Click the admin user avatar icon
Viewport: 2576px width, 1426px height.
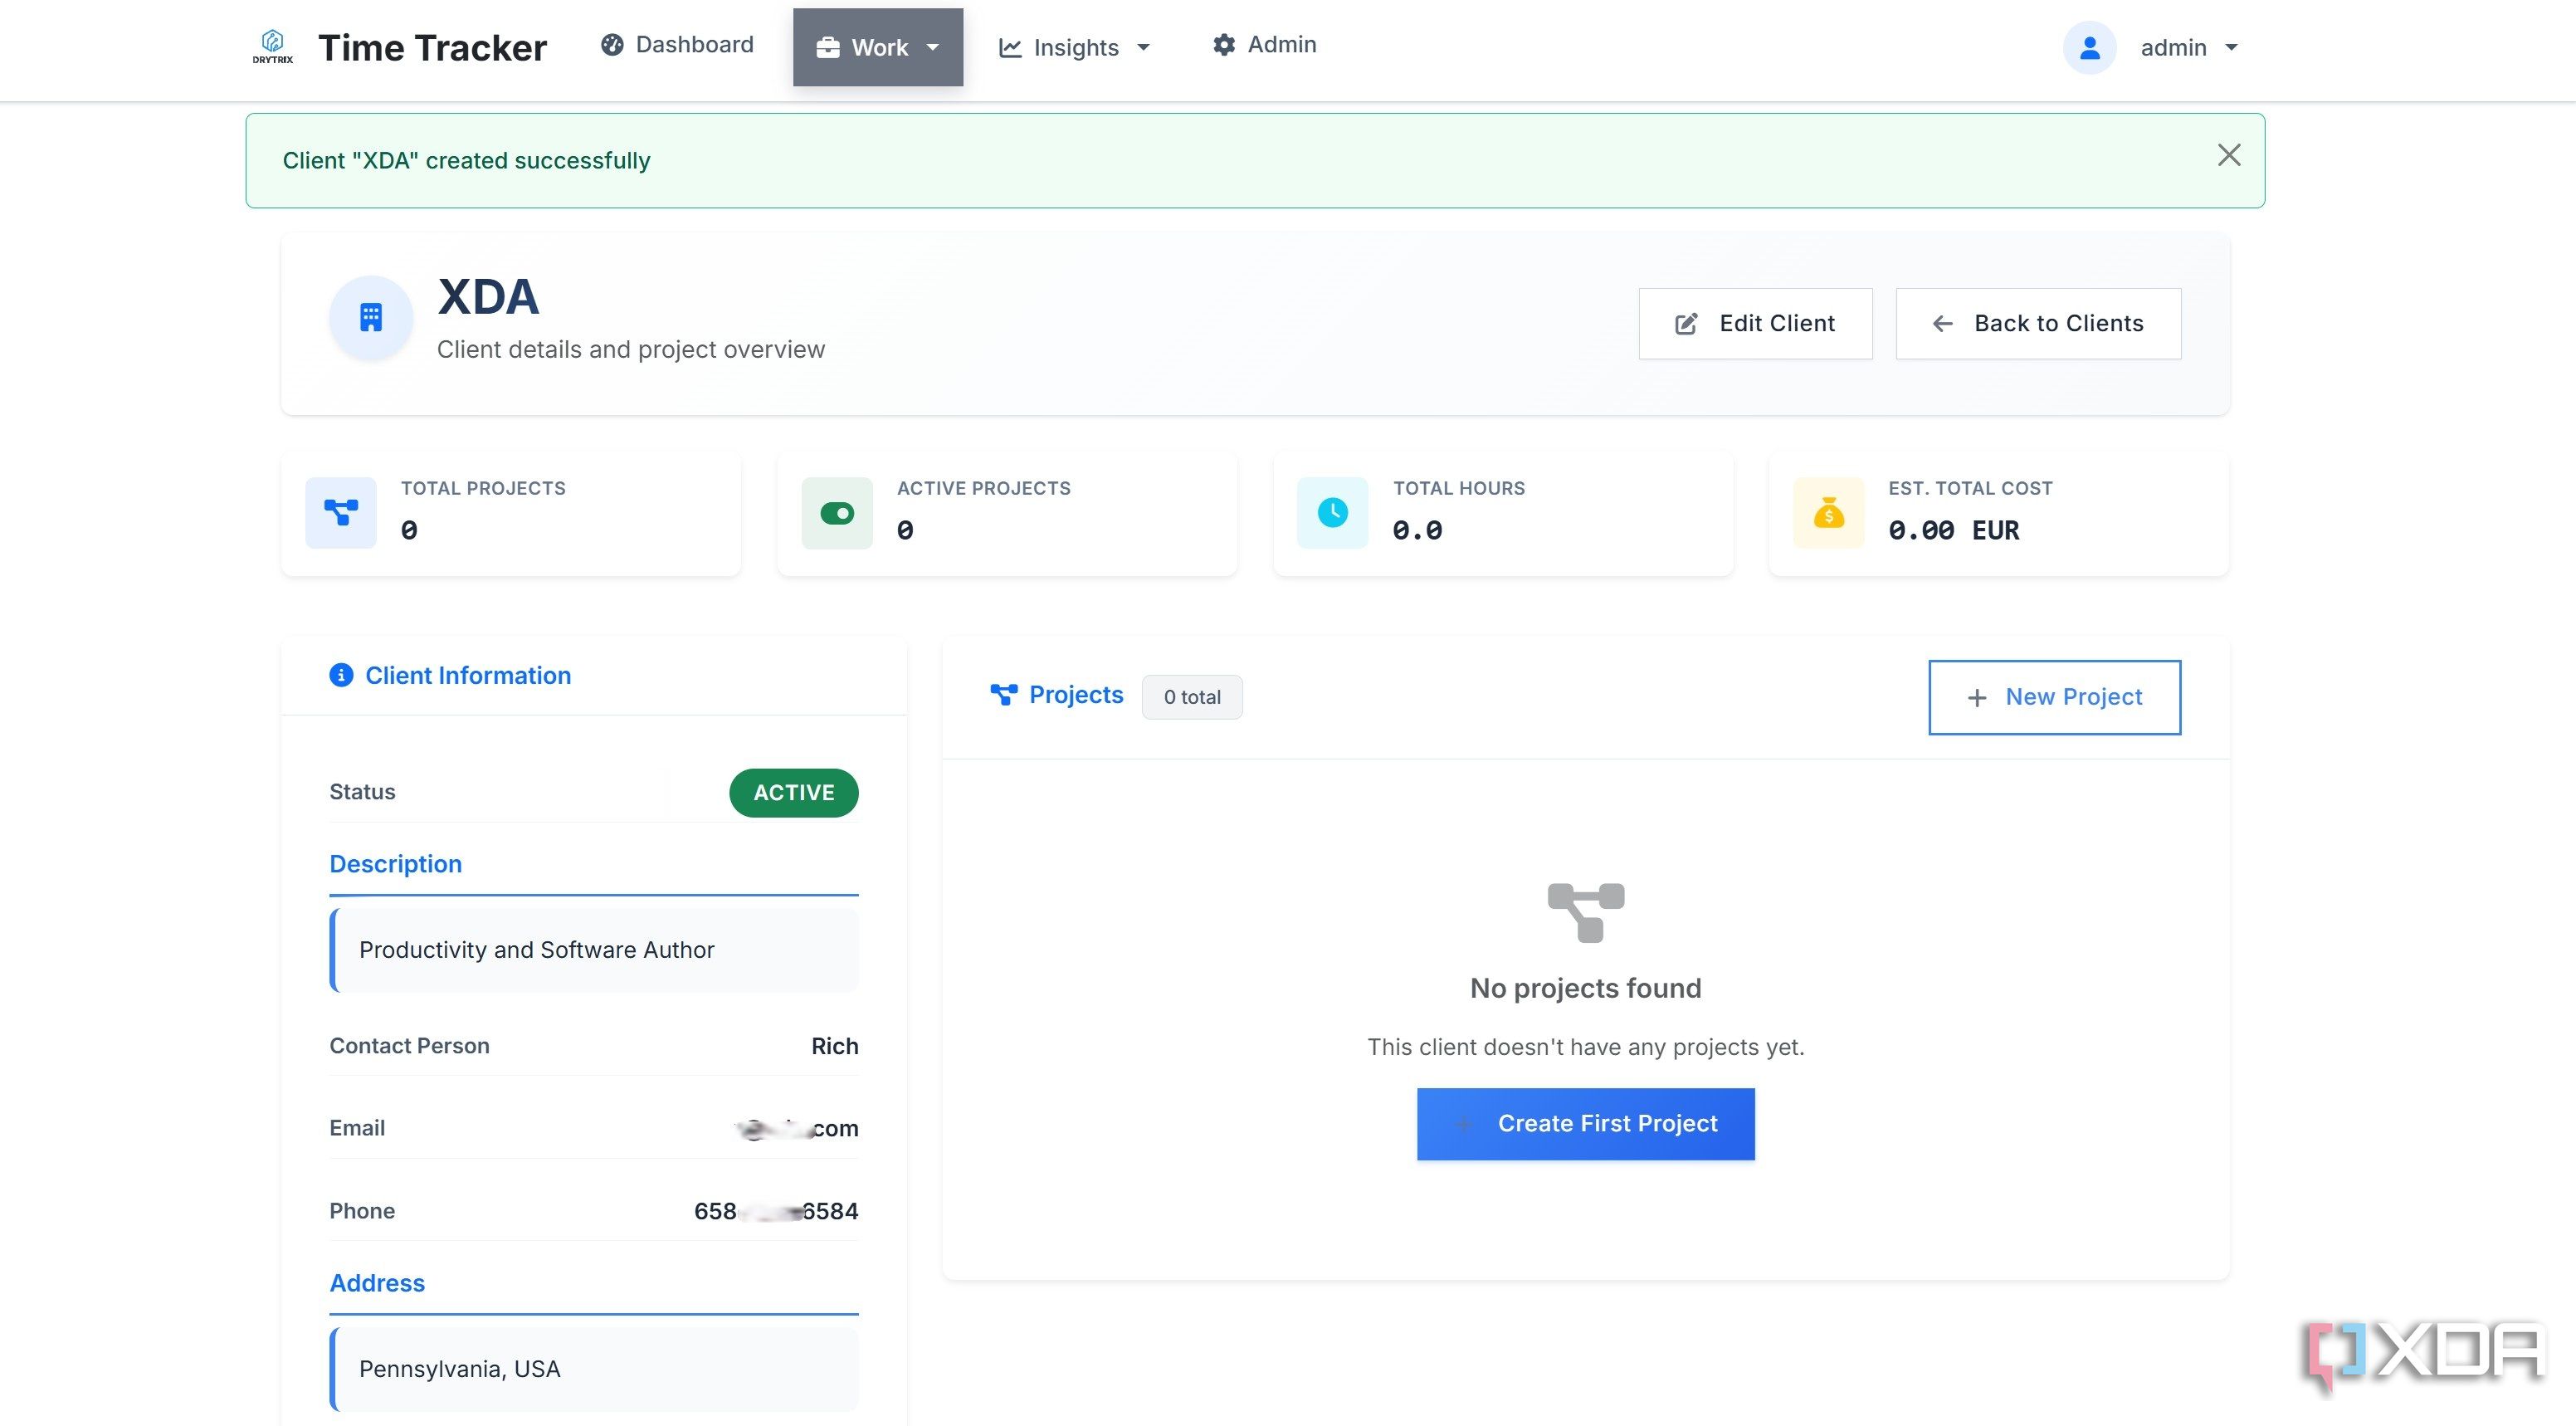tap(2089, 47)
